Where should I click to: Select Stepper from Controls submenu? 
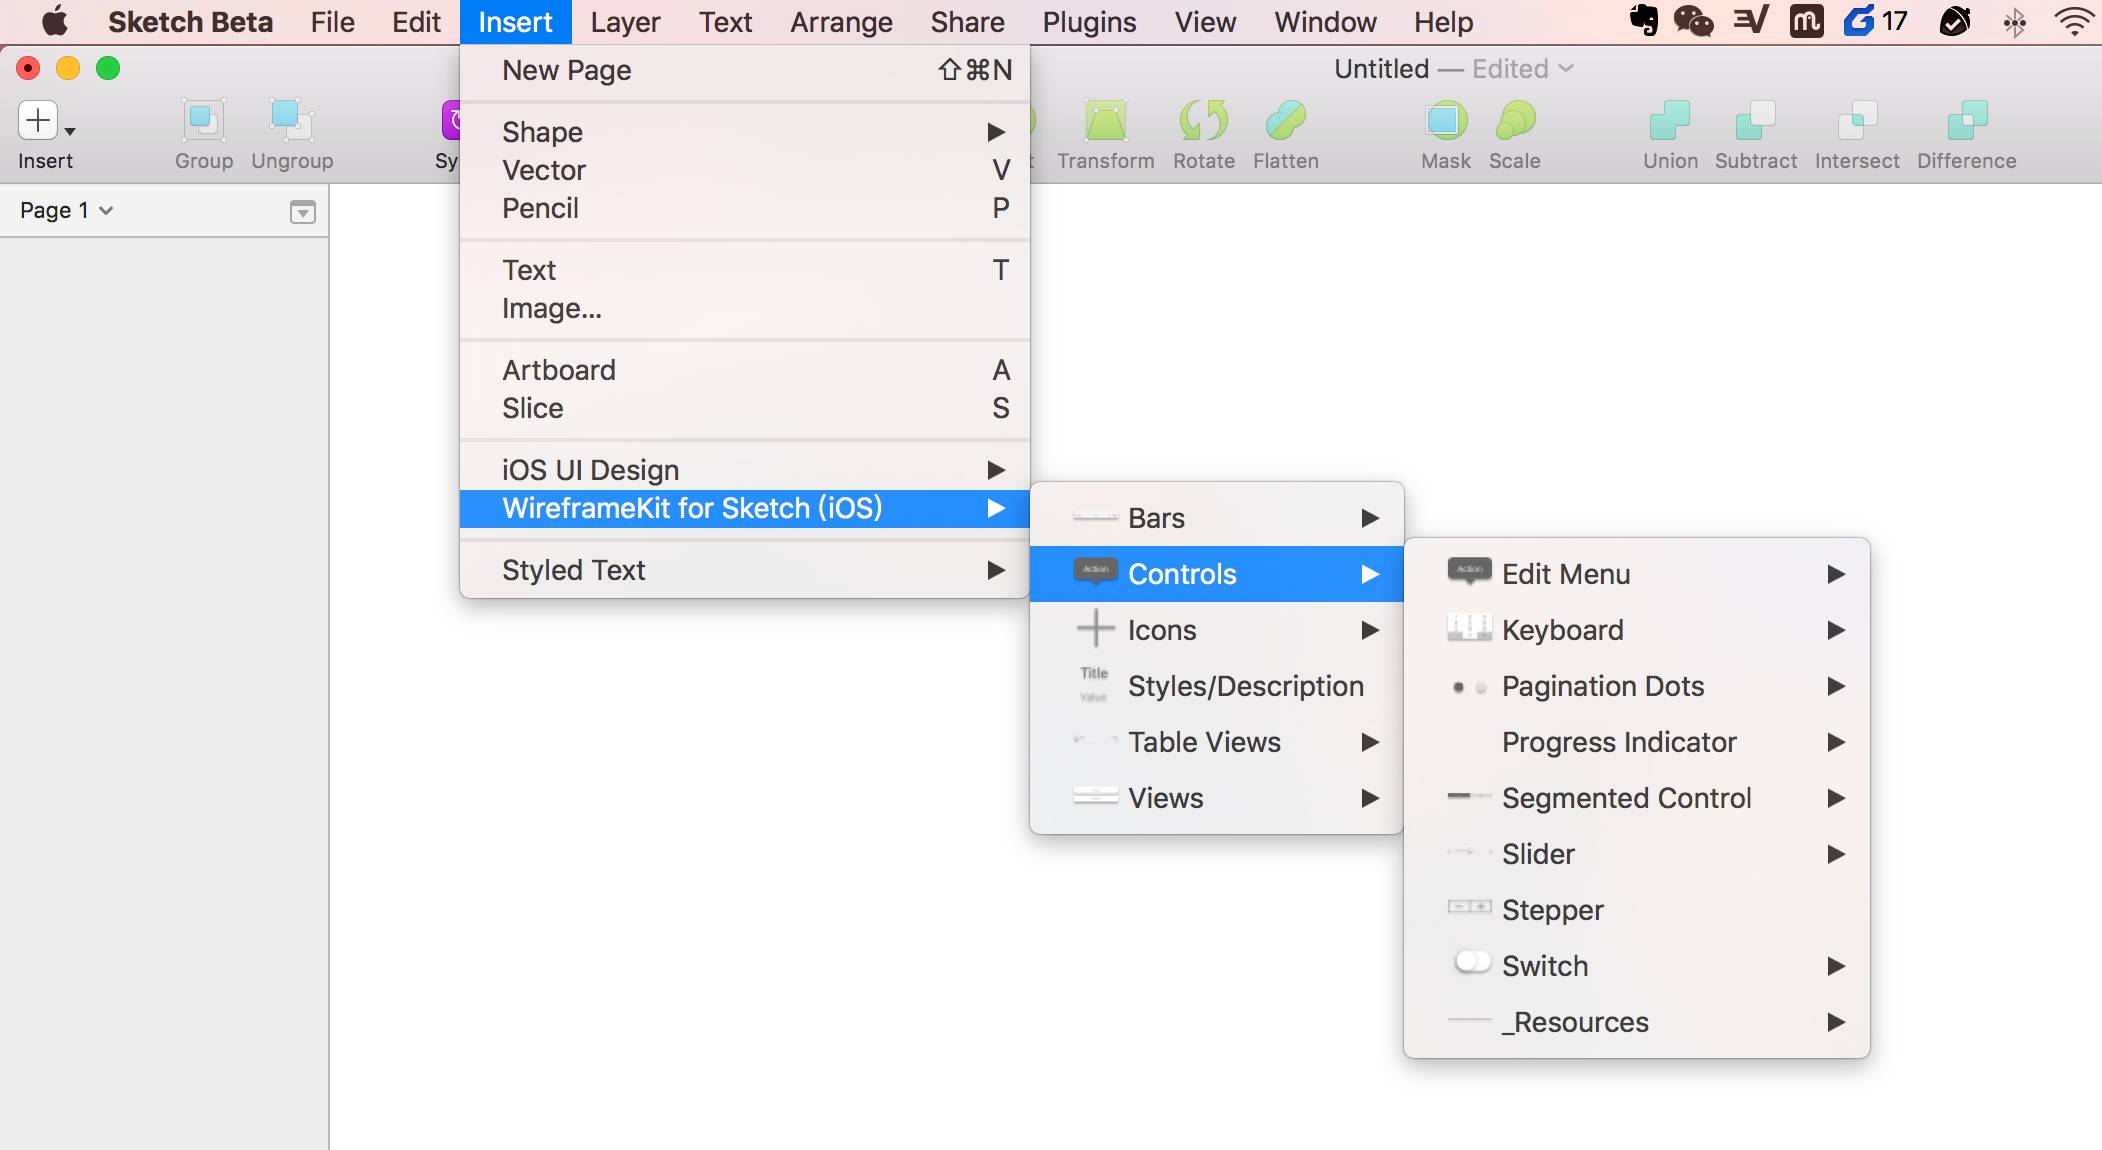click(1637, 910)
